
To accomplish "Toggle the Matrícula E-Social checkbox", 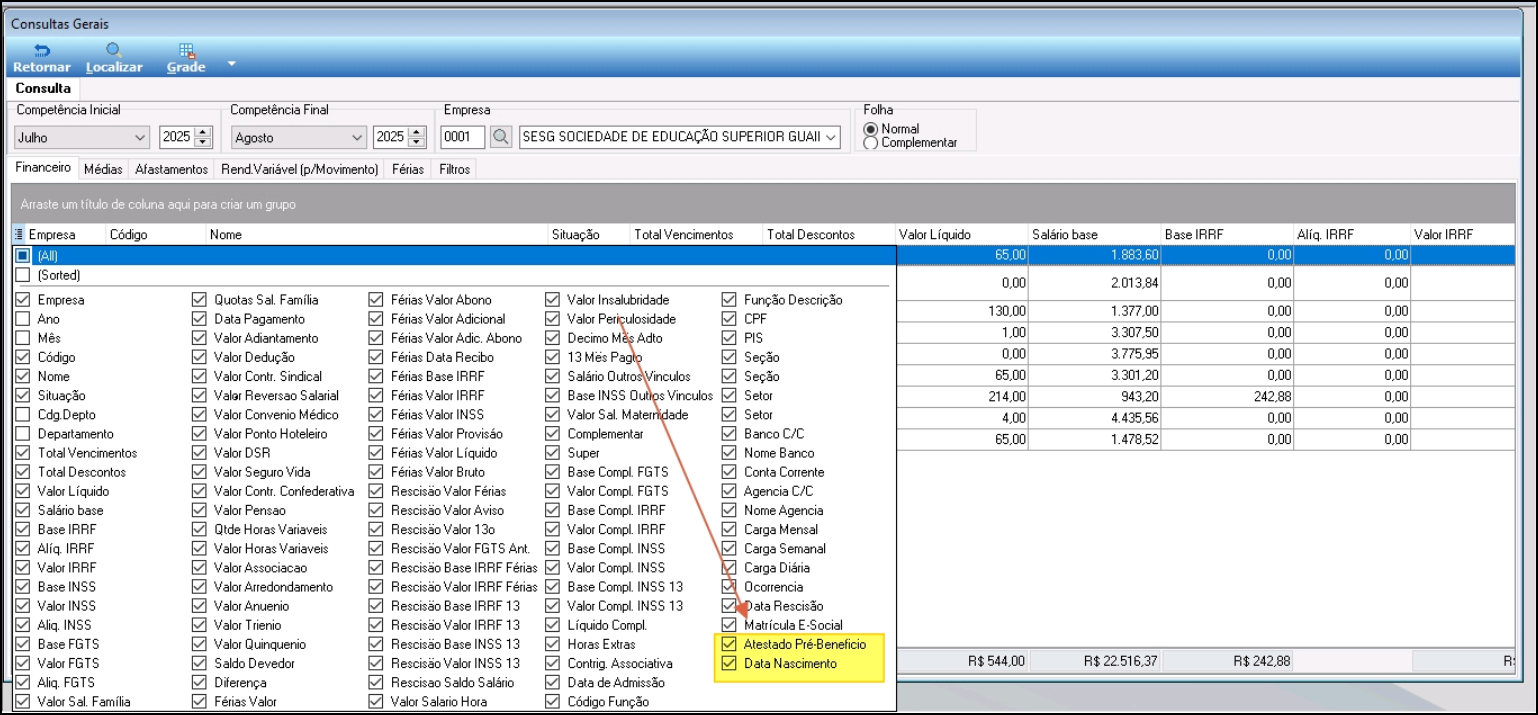I will pyautogui.click(x=729, y=625).
